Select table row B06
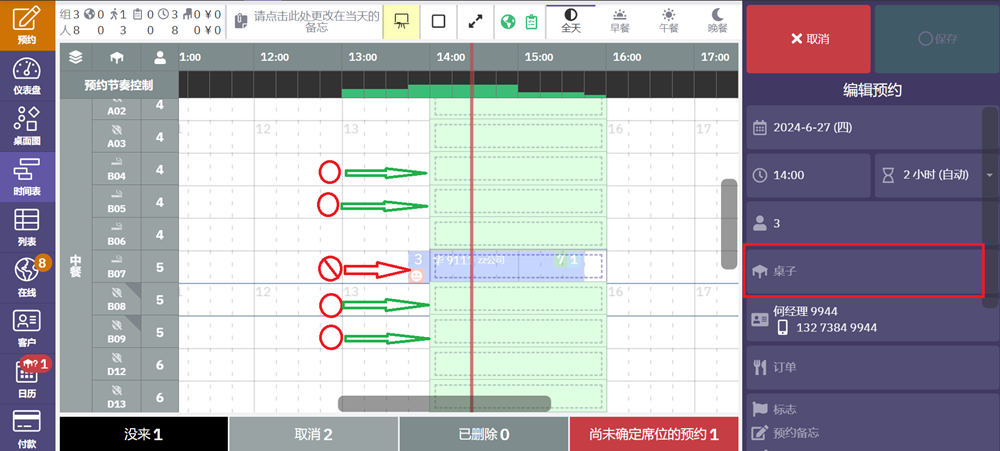Image resolution: width=1000 pixels, height=451 pixels. coord(116,235)
